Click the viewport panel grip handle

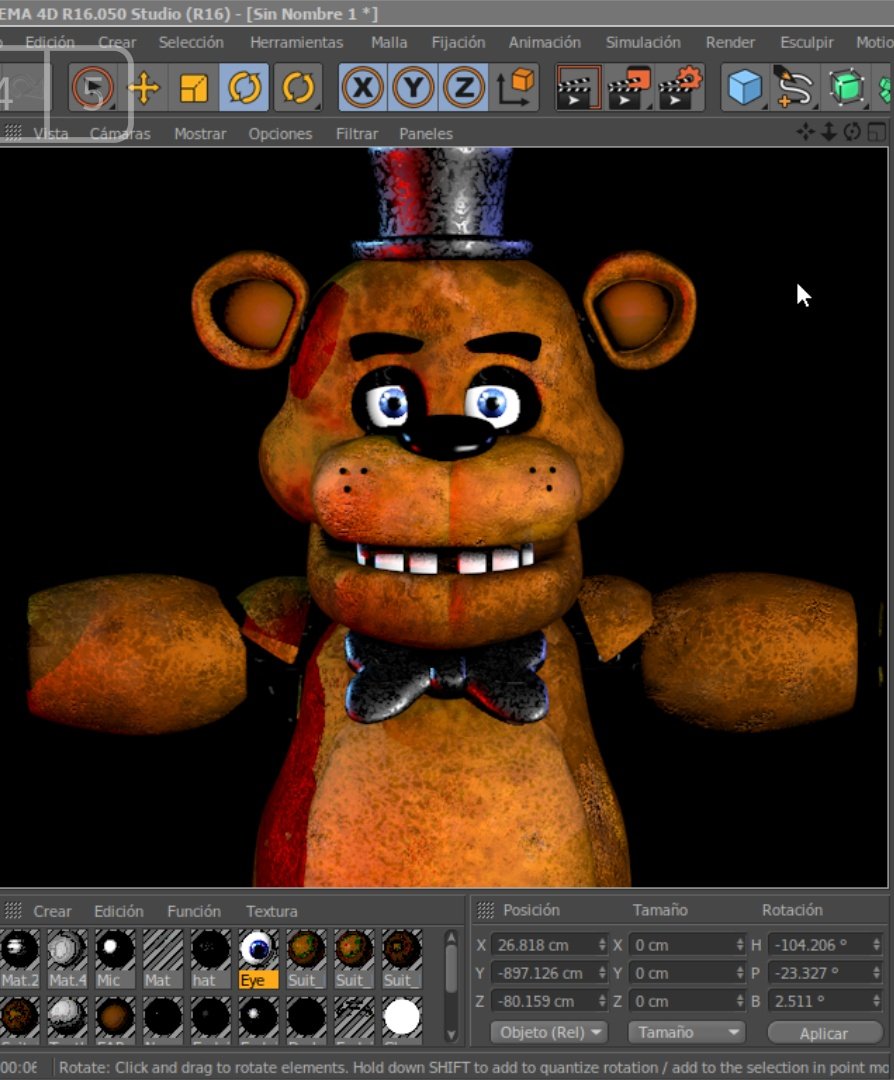tap(12, 133)
